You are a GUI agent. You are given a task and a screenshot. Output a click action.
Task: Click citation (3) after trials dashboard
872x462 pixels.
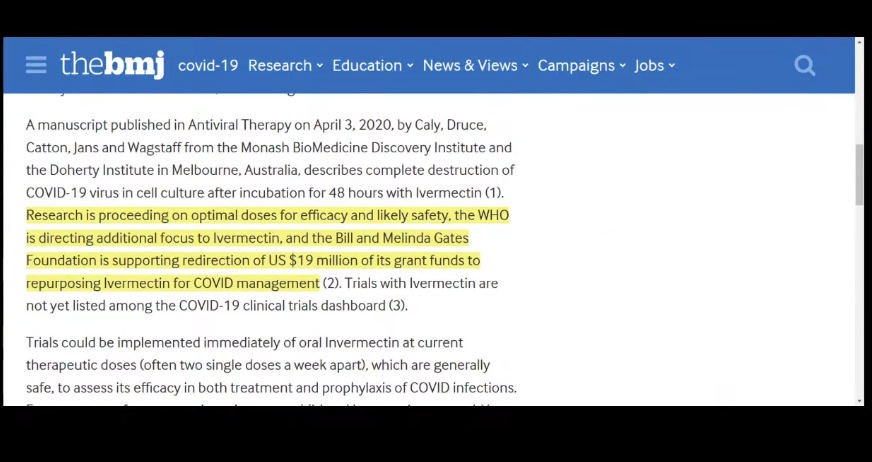coord(397,306)
